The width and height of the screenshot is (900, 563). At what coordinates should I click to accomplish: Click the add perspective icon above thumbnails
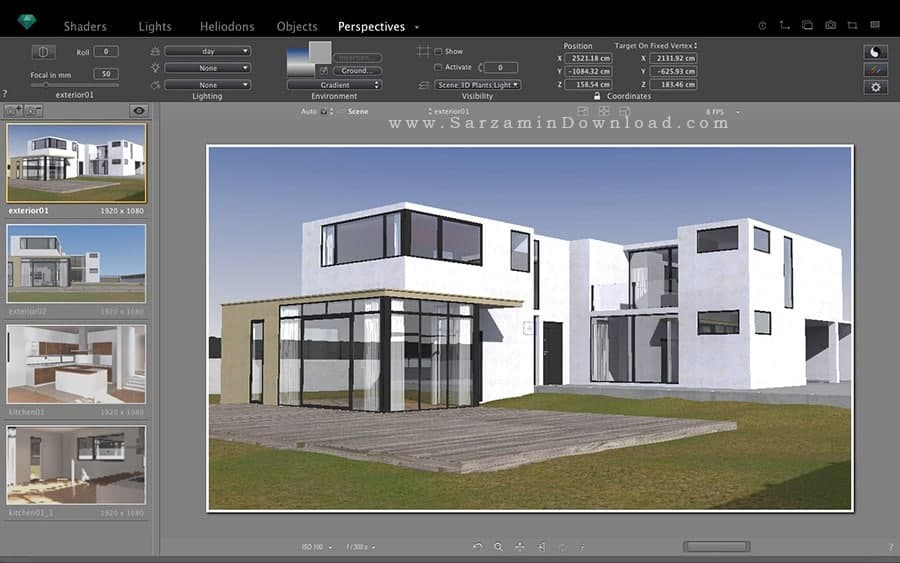tap(13, 111)
